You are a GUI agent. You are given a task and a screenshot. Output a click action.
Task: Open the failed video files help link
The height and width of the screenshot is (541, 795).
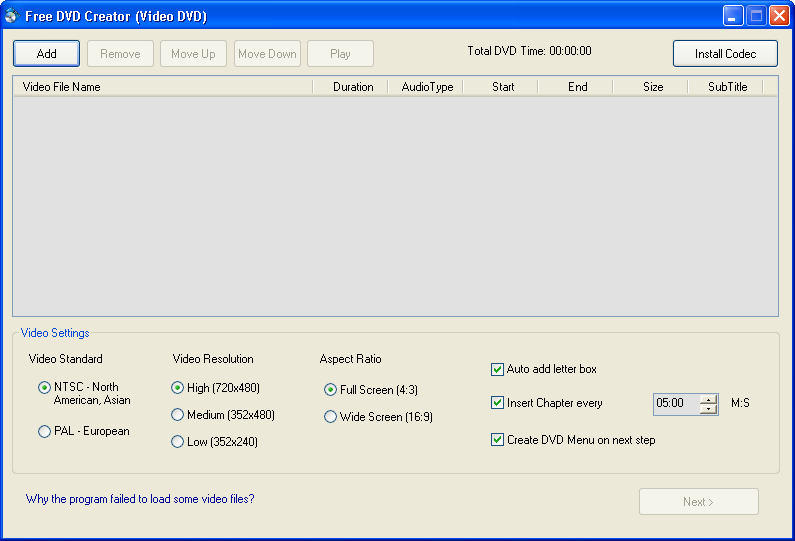(140, 499)
